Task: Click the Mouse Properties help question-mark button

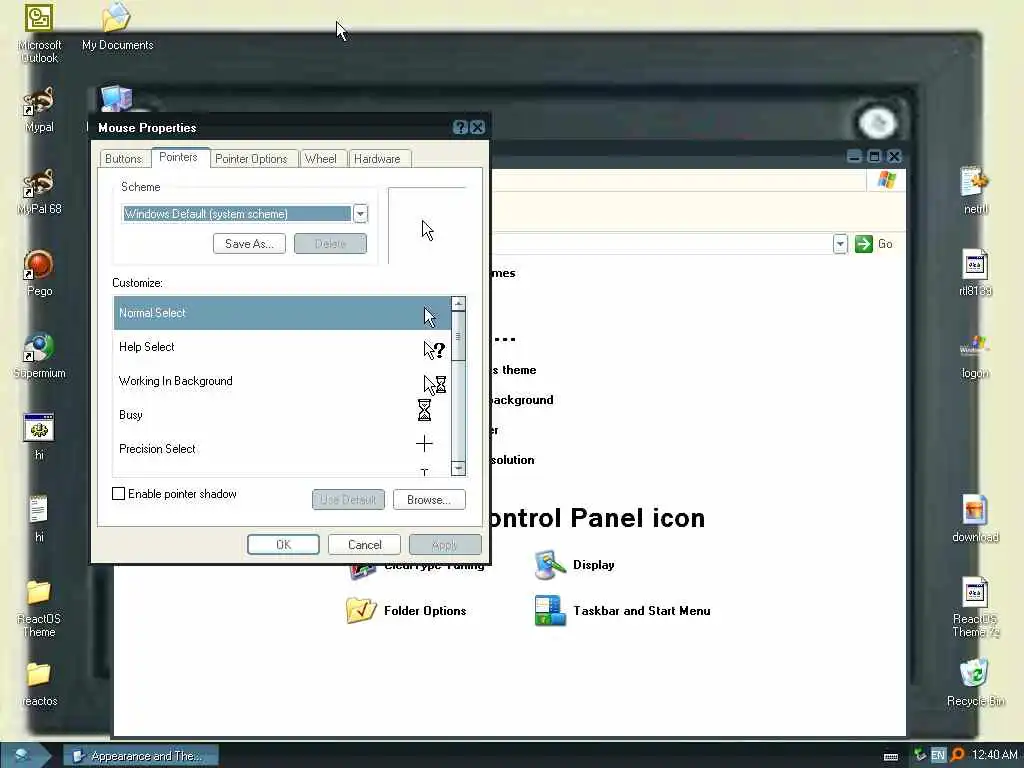Action: [460, 127]
